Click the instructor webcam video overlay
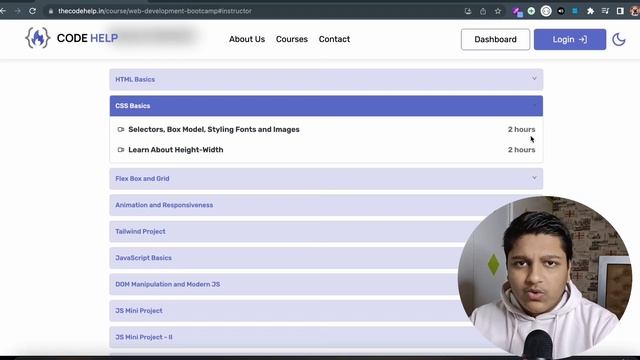 tap(545, 277)
